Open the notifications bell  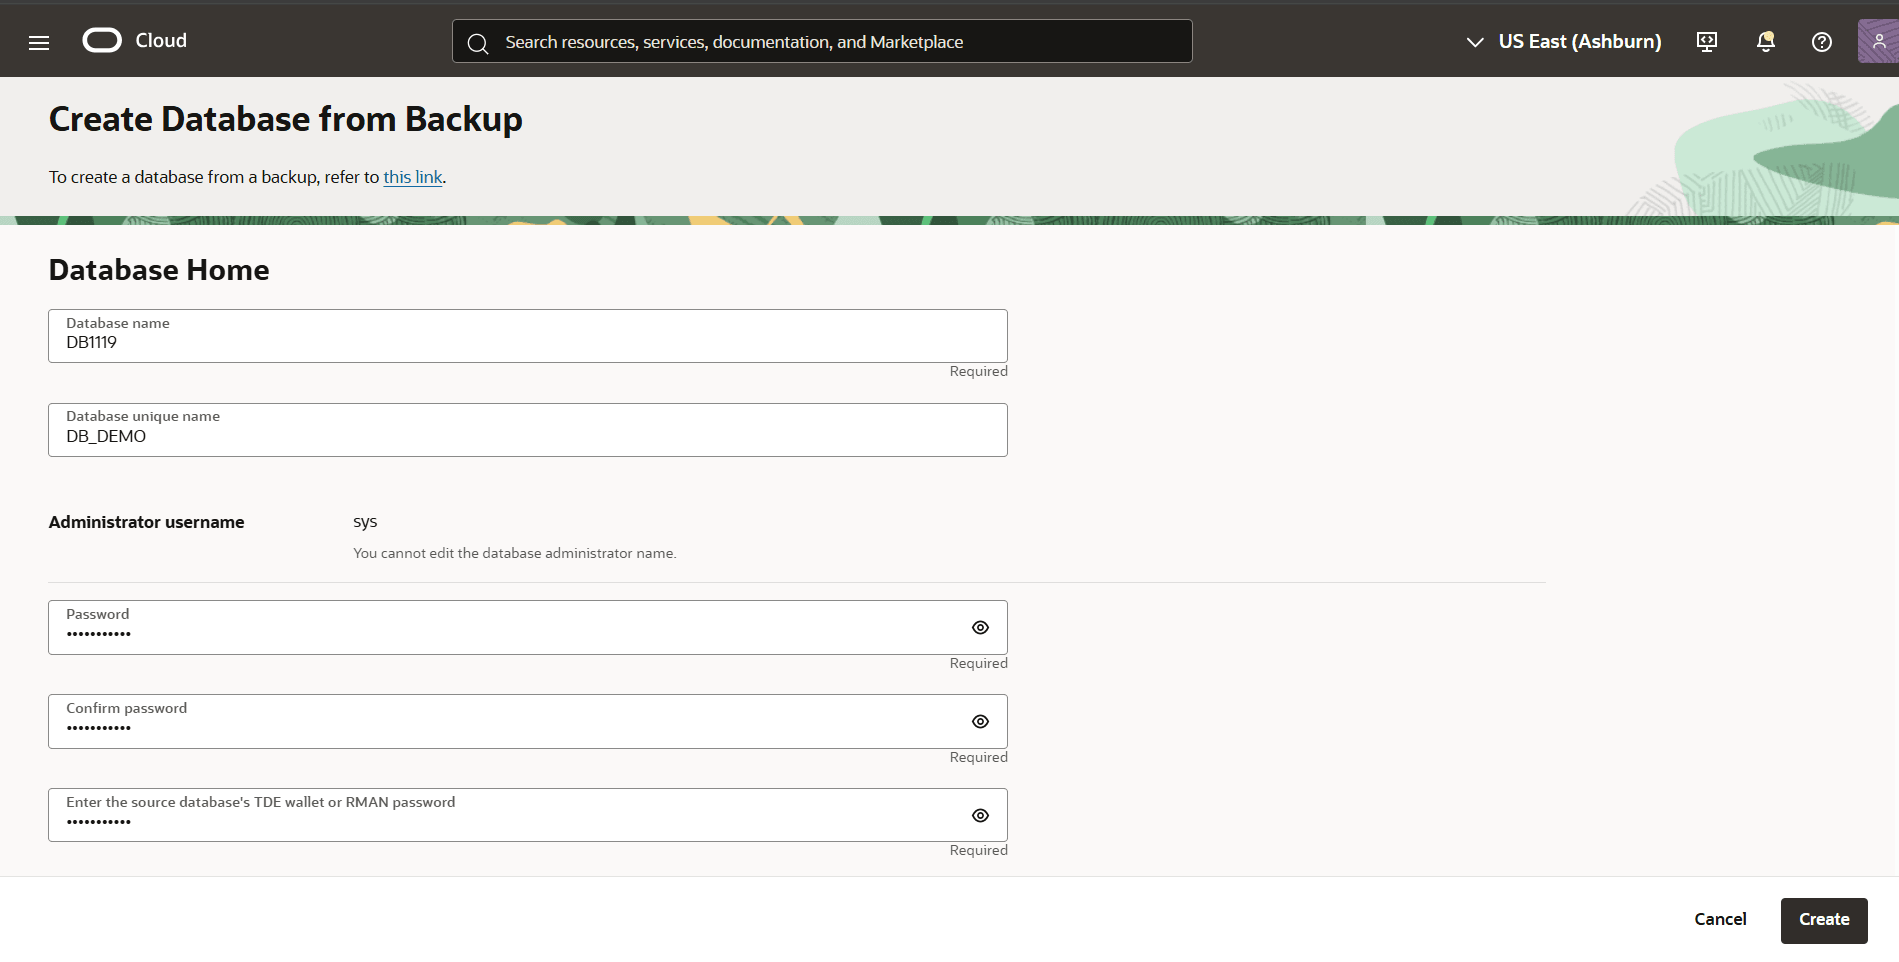[1765, 41]
